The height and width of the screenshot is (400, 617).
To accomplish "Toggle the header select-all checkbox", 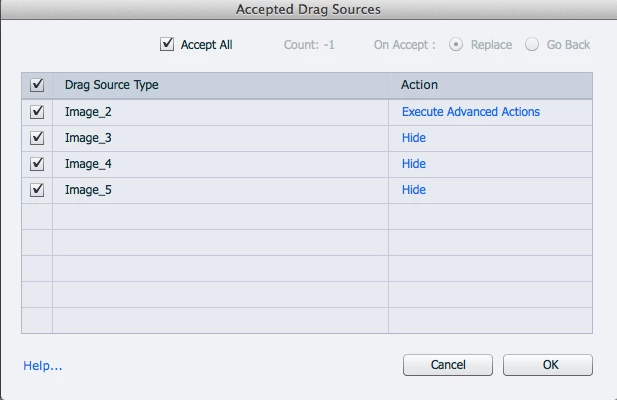I will (x=38, y=86).
